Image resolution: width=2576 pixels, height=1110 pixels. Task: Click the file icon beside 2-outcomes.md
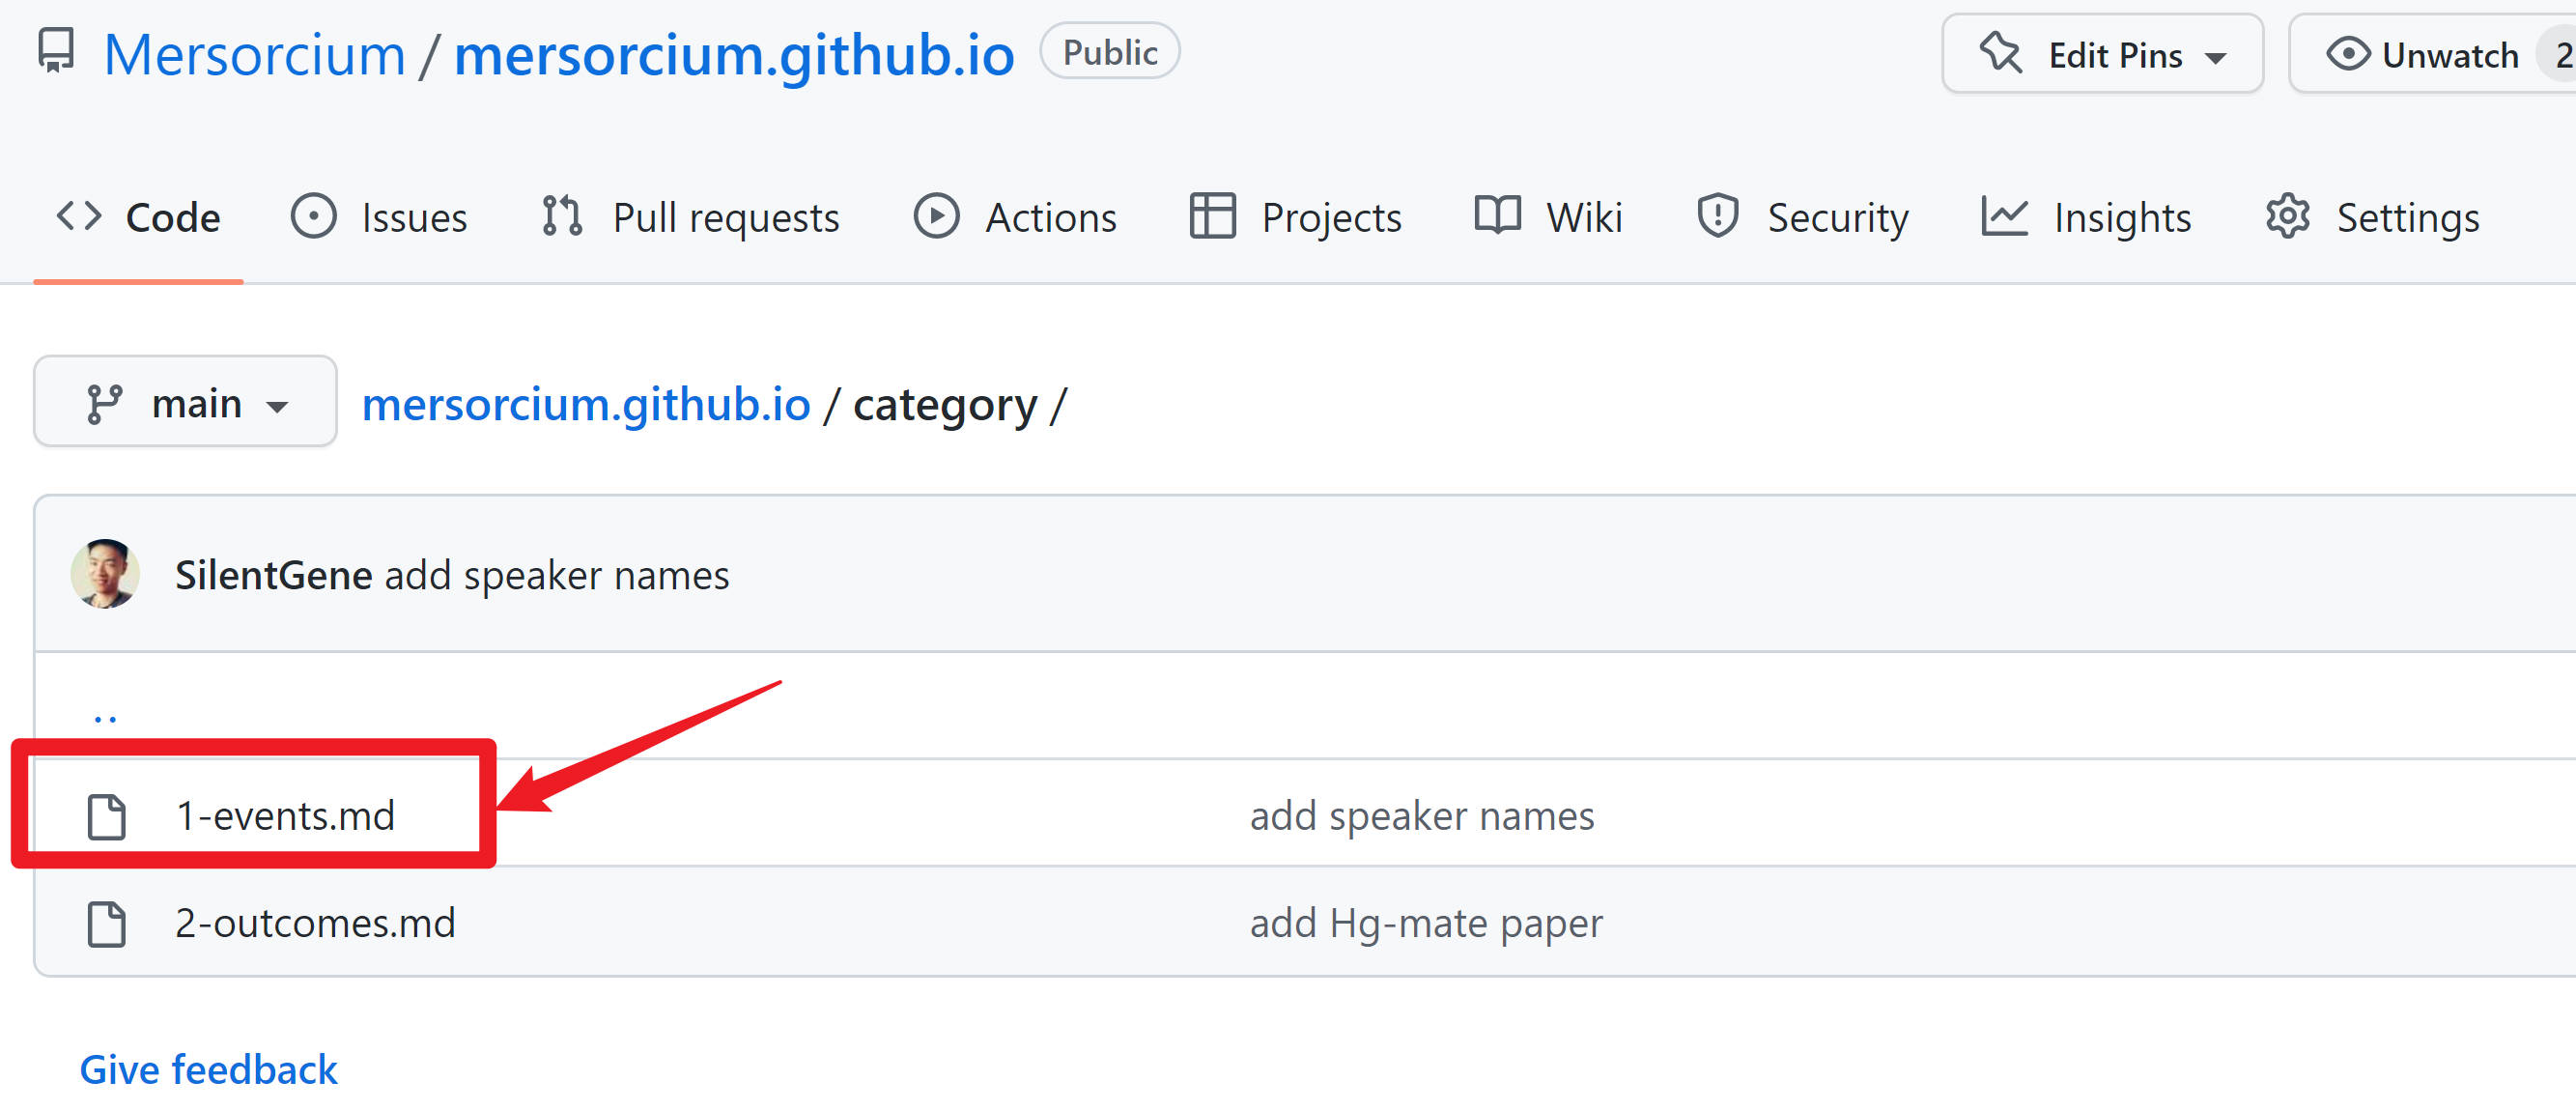(106, 924)
